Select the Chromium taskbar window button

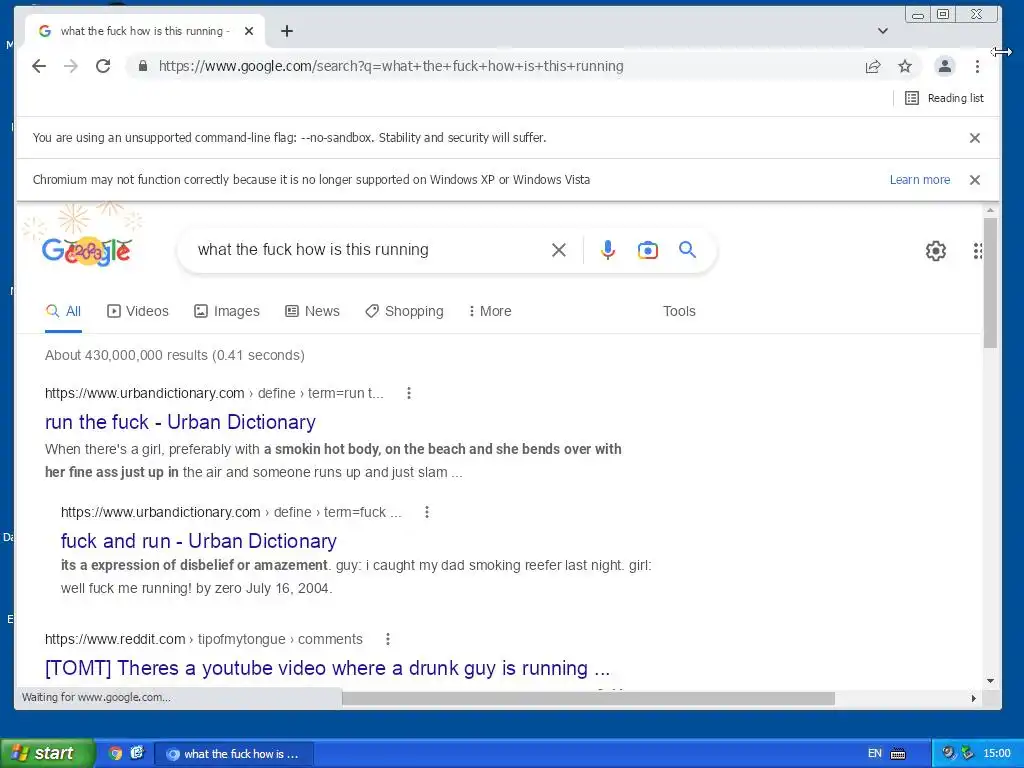pyautogui.click(x=234, y=754)
